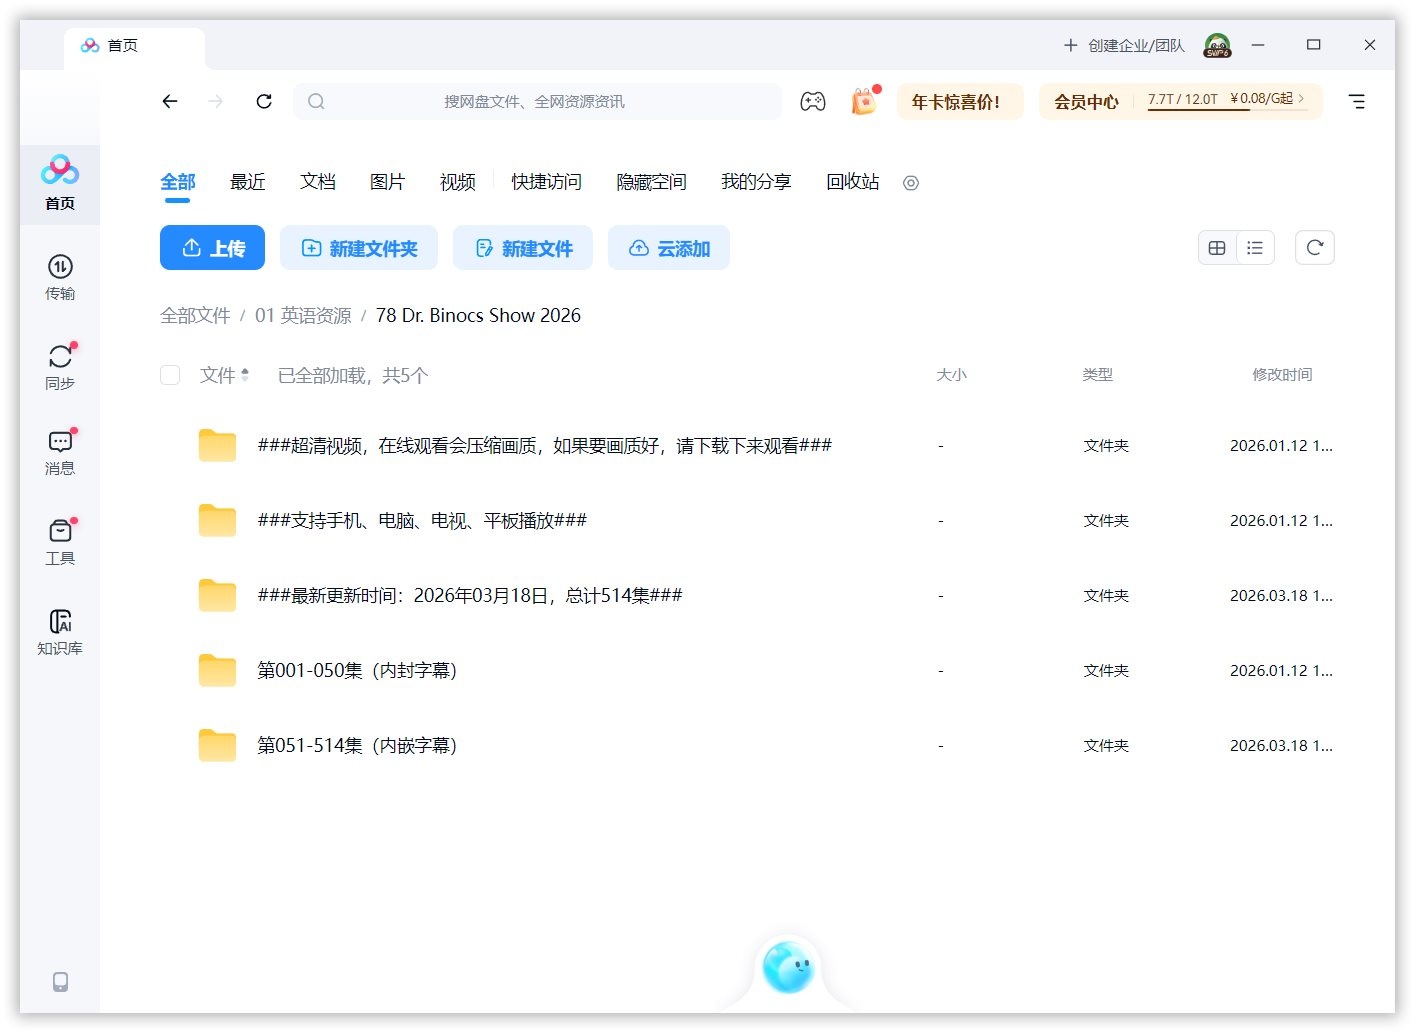The height and width of the screenshot is (1033, 1415).
Task: Select the 同步 (Sync) sidebar icon
Action: coord(60,366)
